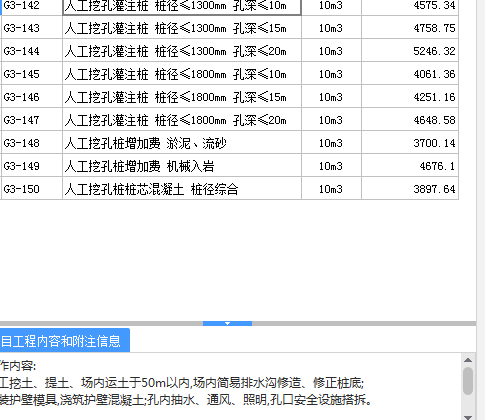Image resolution: width=485 pixels, height=420 pixels.
Task: Click item 人工挖孔桩桩芯混凝土 桩径综合
Action: point(182,189)
